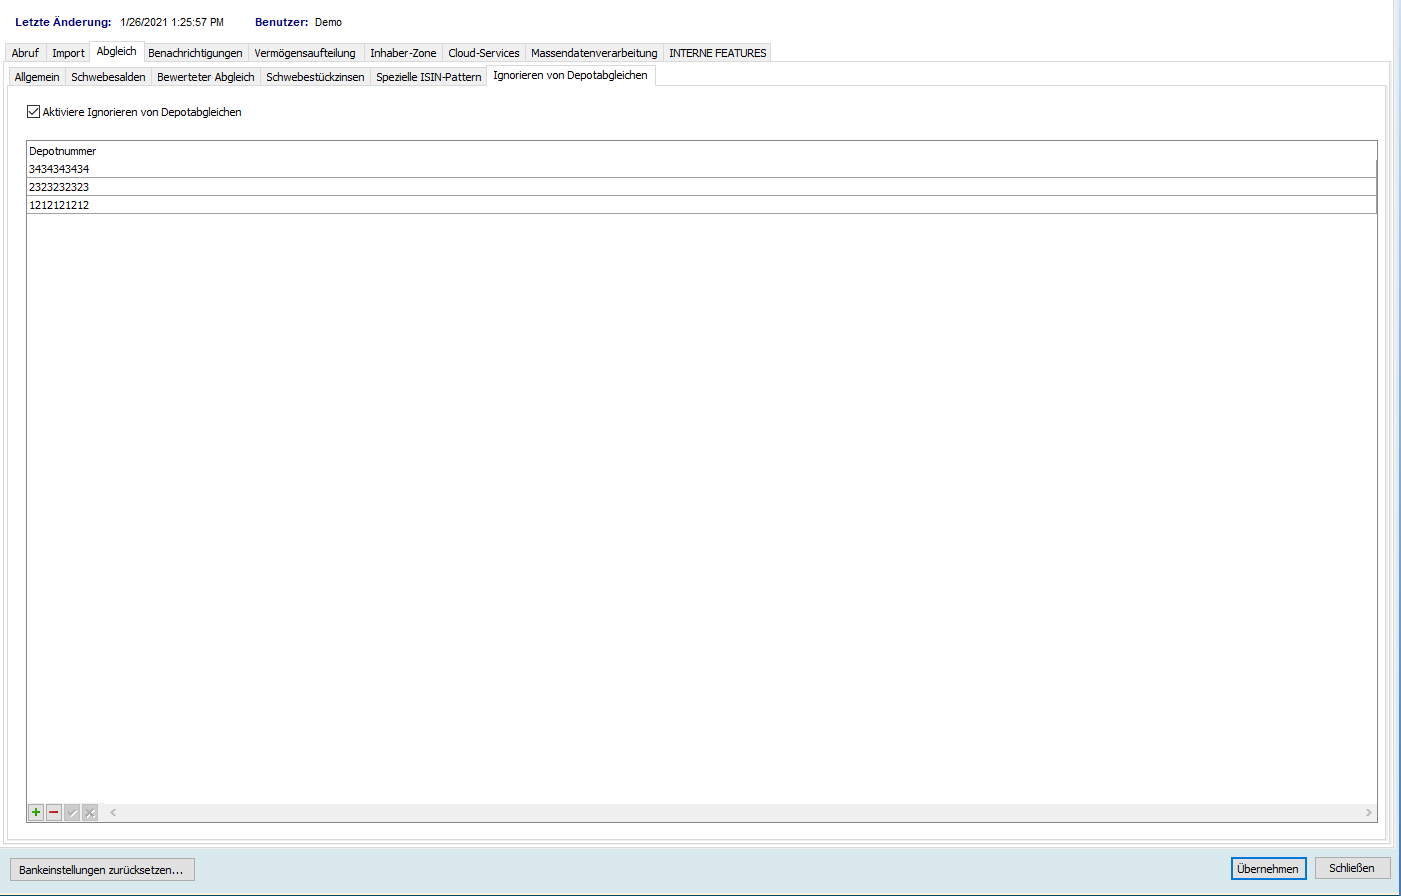Open the Benachrichtigungen tab

[x=195, y=53]
